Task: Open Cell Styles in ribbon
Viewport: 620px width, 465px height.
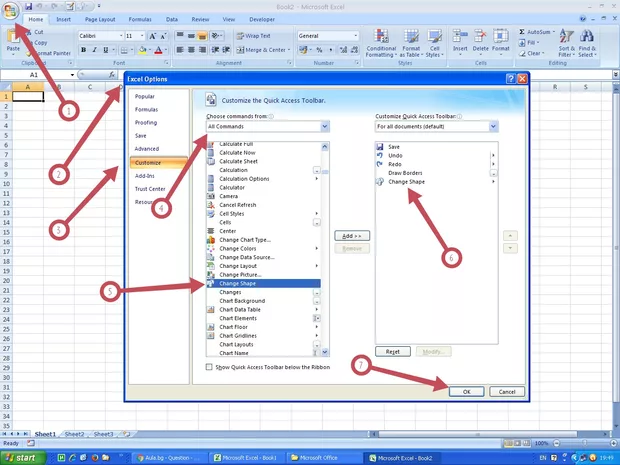Action: click(435, 43)
